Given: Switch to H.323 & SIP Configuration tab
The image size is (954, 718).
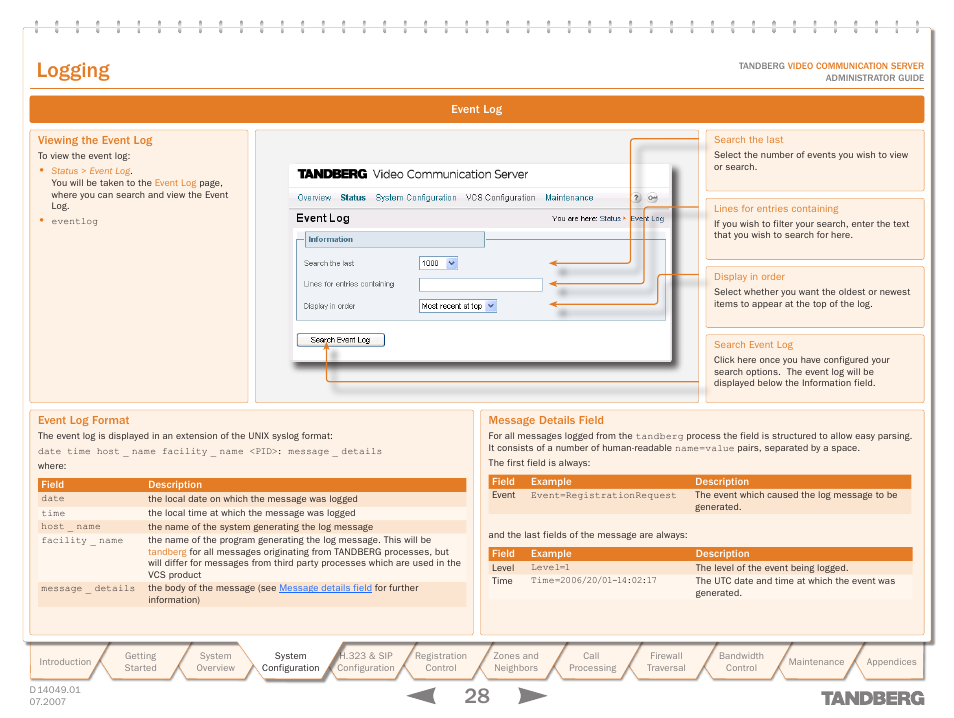Looking at the screenshot, I should tap(366, 661).
